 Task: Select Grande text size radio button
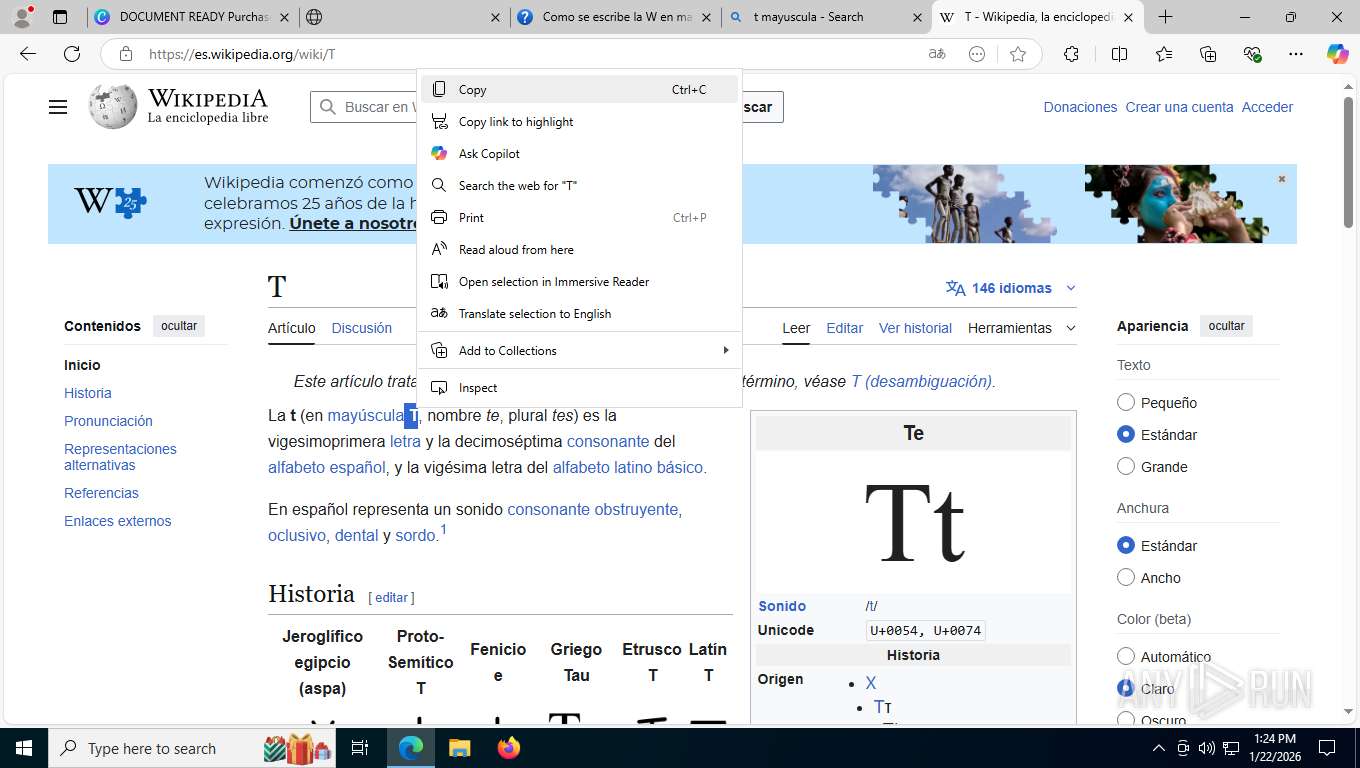1126,466
